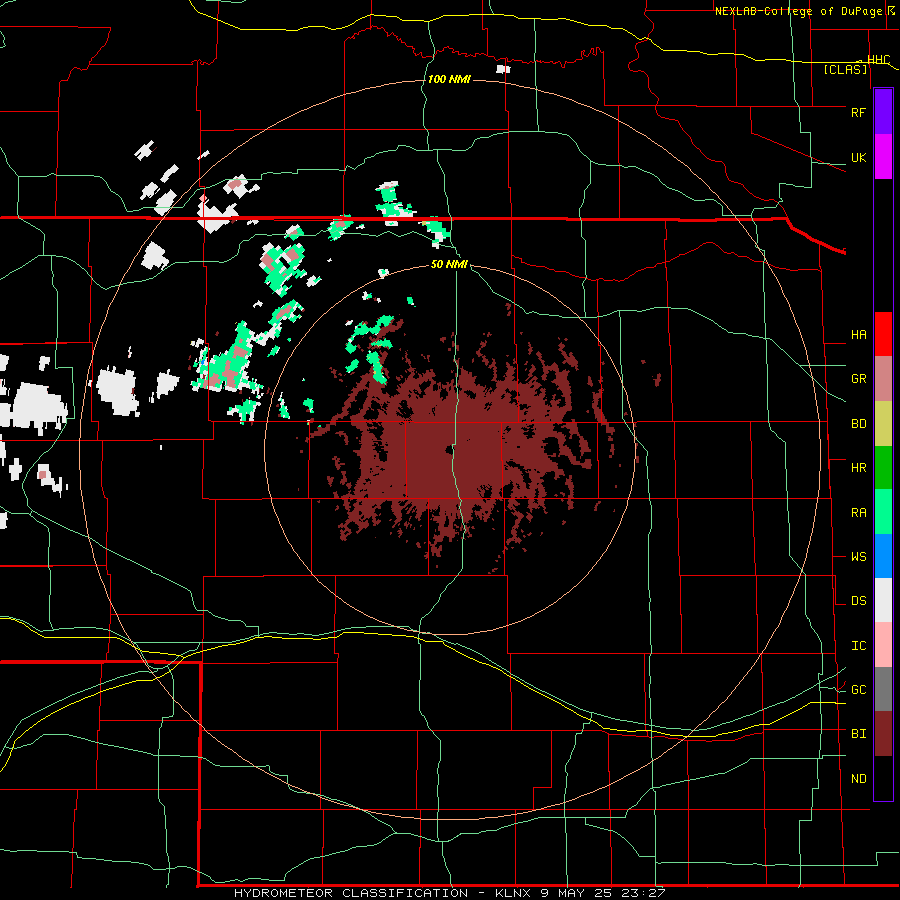Click the 'WS' legend label
The width and height of the screenshot is (900, 900).
point(858,557)
